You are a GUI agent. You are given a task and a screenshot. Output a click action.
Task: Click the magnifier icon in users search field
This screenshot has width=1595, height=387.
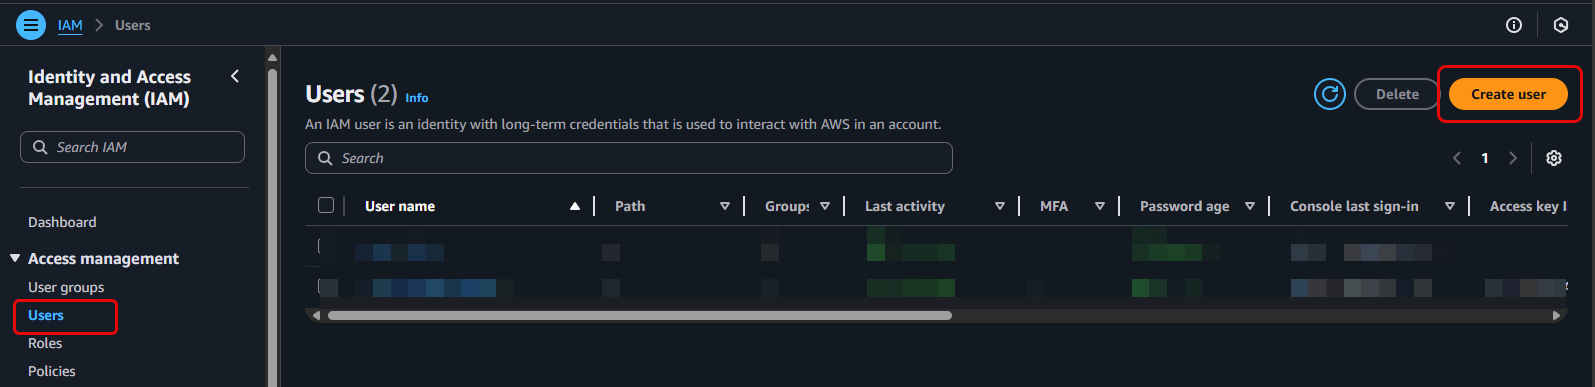(325, 158)
